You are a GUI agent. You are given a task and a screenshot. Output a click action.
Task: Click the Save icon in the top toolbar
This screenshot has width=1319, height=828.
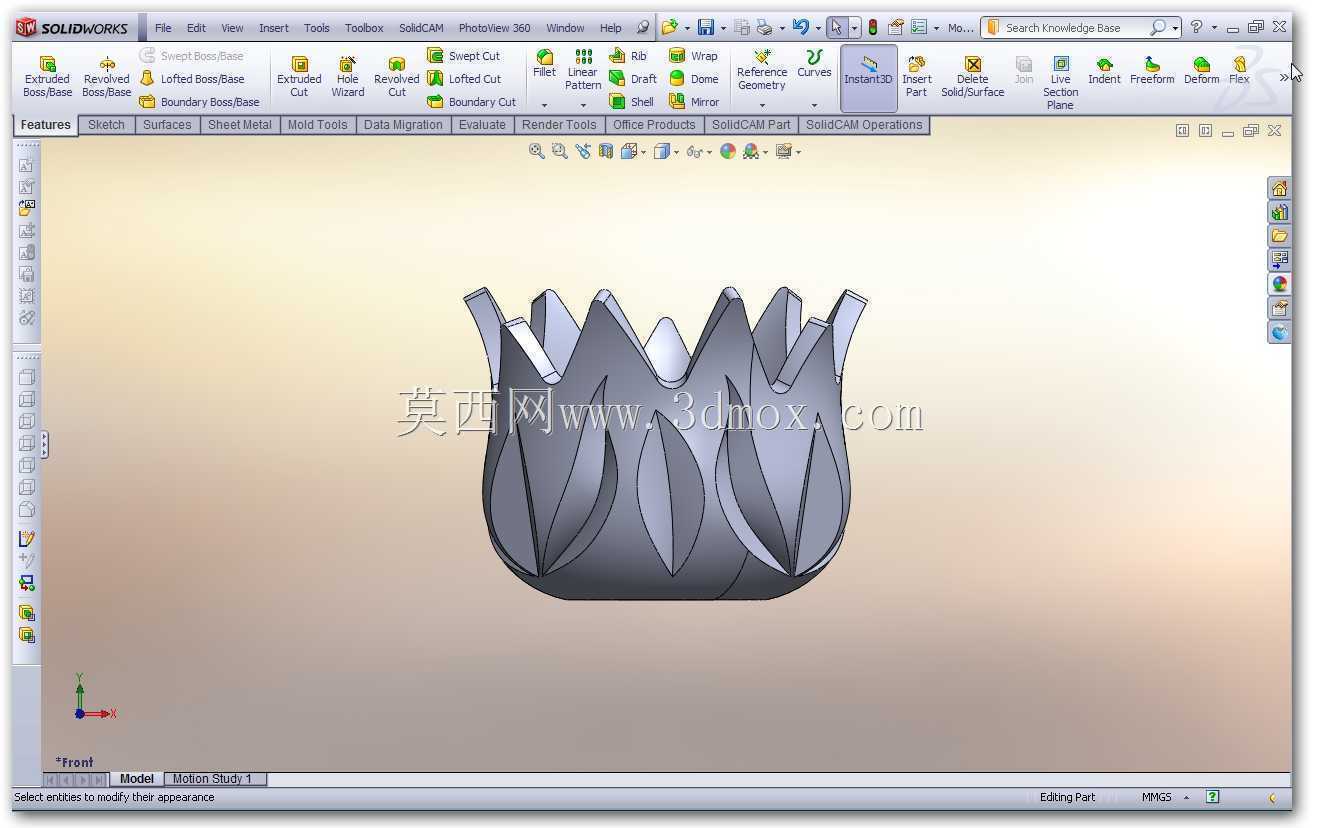(x=706, y=27)
